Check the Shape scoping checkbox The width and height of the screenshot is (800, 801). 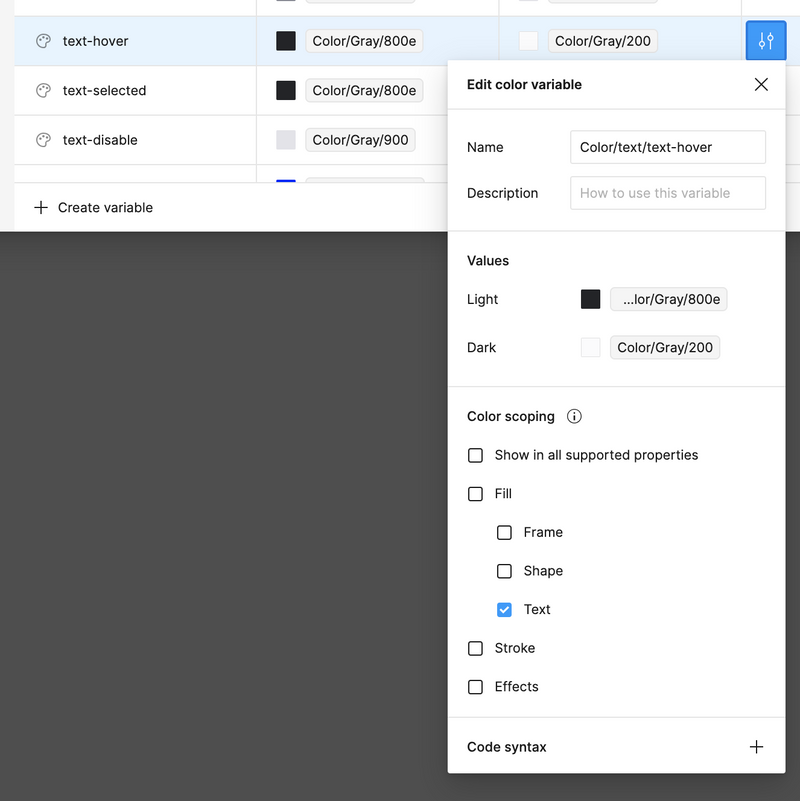pos(504,571)
